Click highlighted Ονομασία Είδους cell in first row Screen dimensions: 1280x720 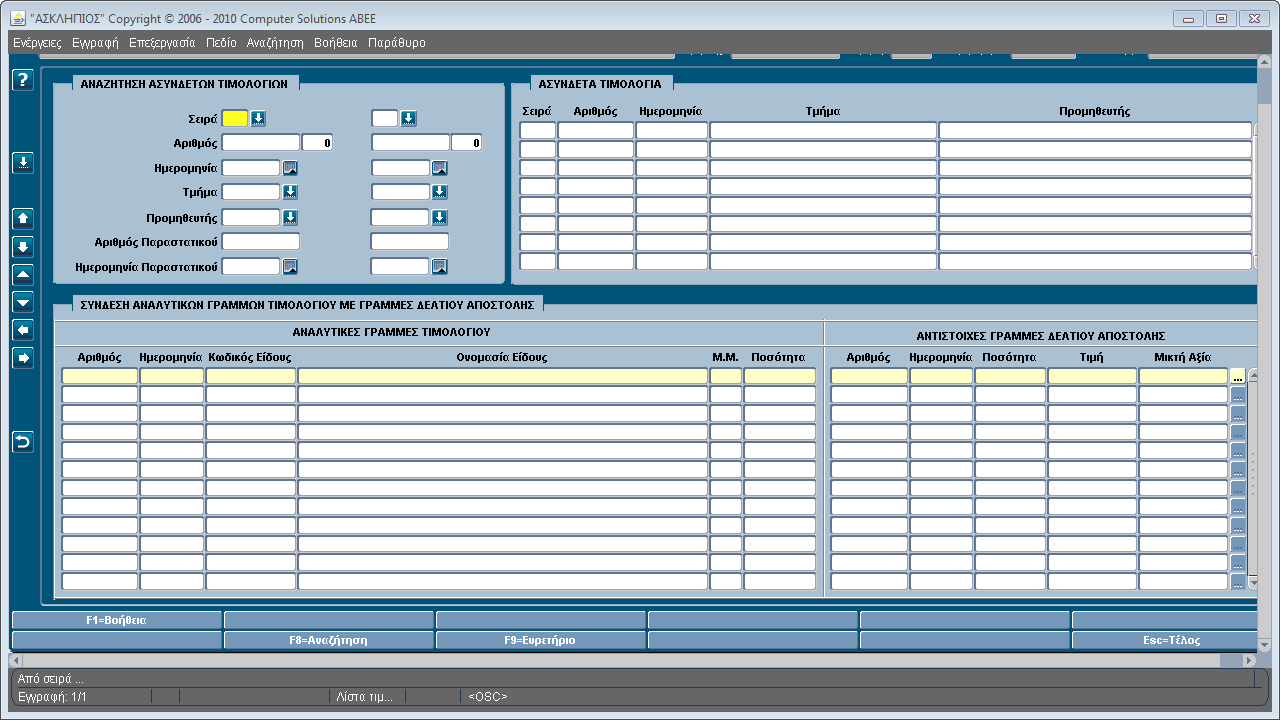502,376
